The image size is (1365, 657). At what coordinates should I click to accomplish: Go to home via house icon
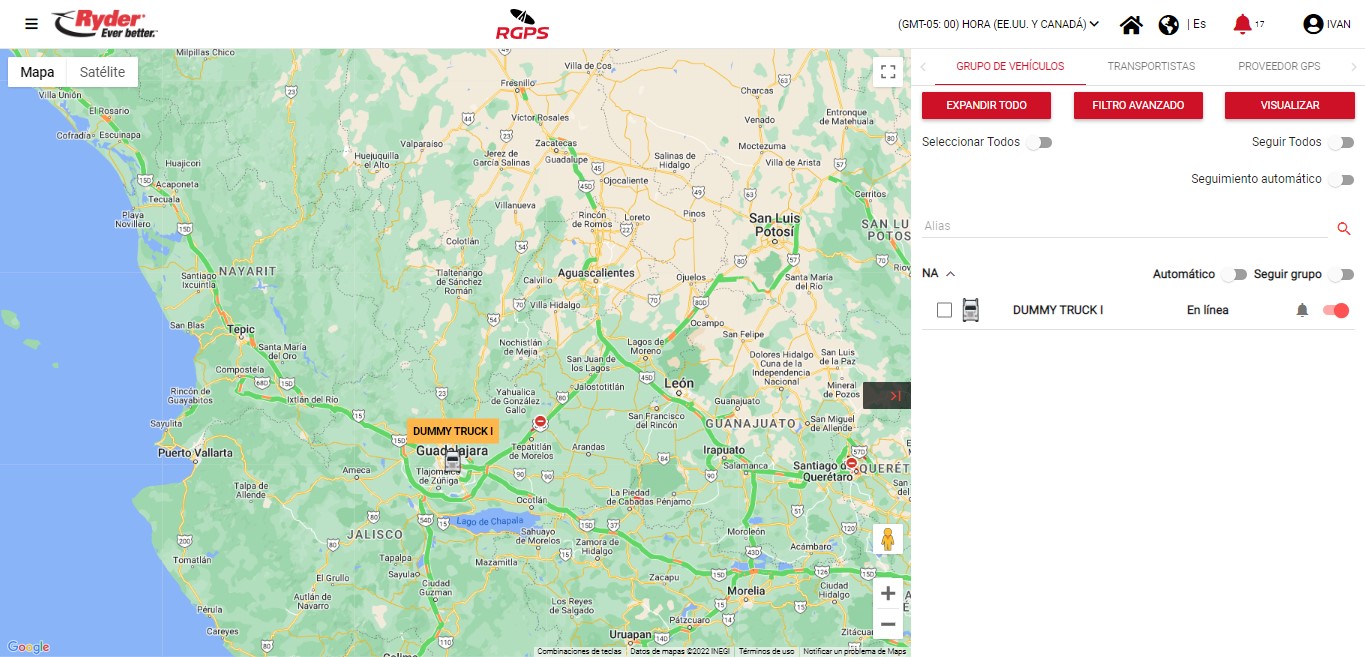pyautogui.click(x=1131, y=25)
